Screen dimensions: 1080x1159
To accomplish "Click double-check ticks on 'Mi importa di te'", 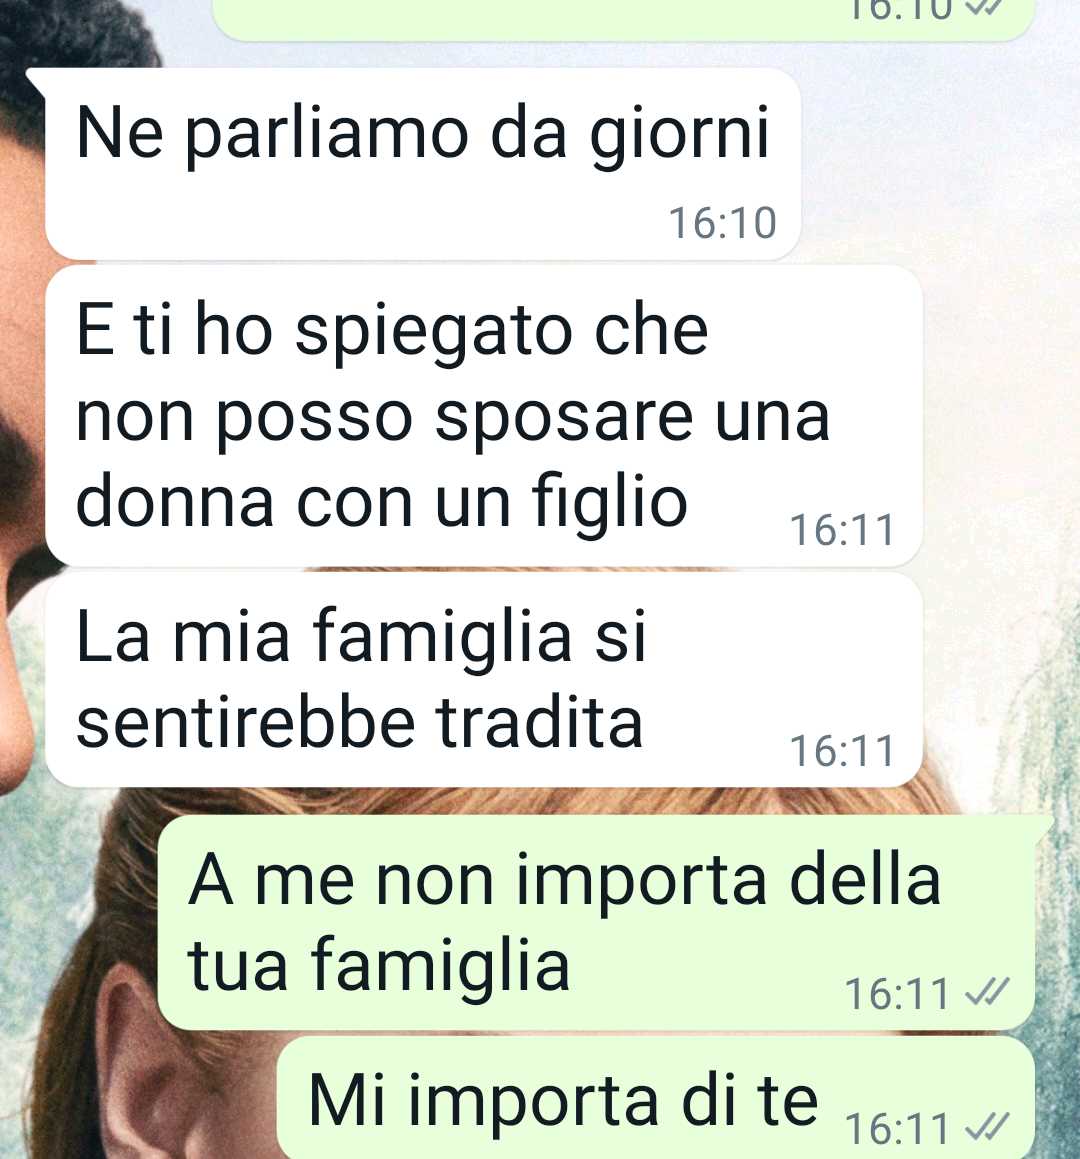I will (x=988, y=1127).
